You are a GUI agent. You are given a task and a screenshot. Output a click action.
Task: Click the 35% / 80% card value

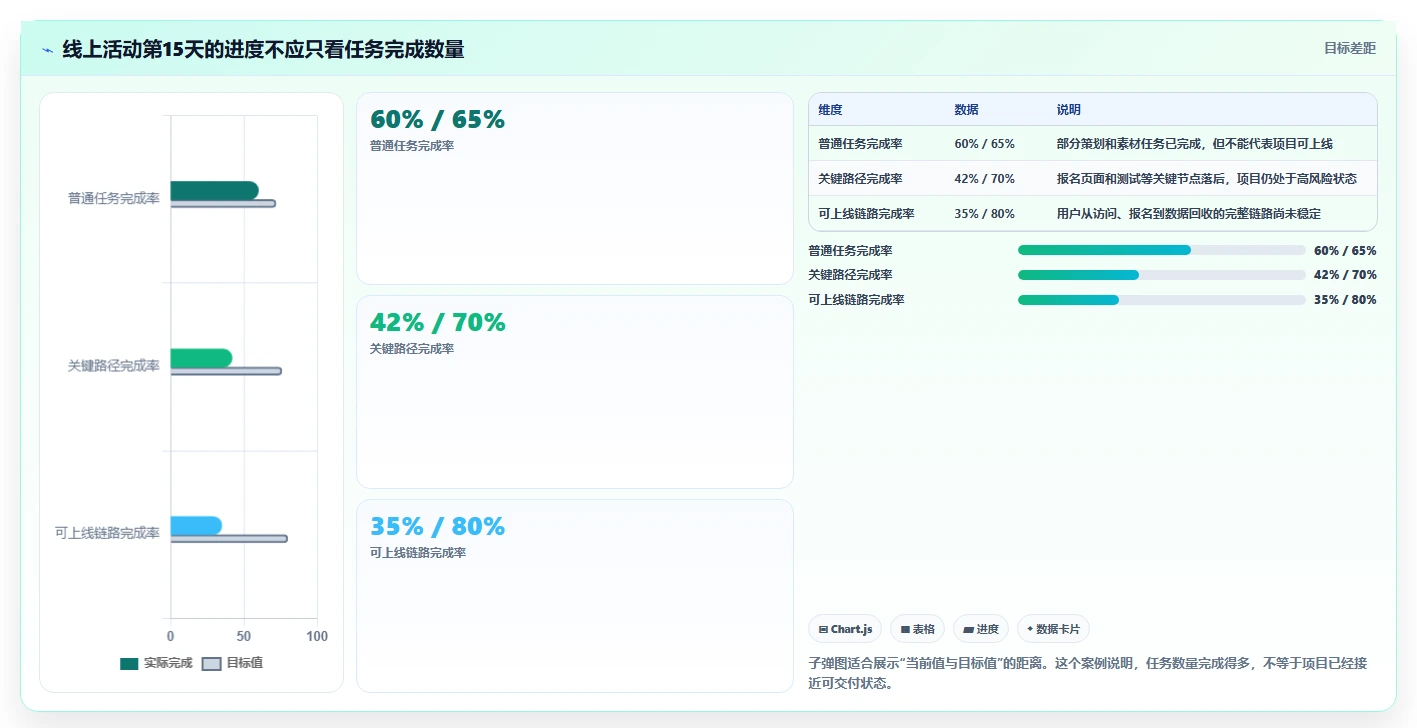pos(437,527)
